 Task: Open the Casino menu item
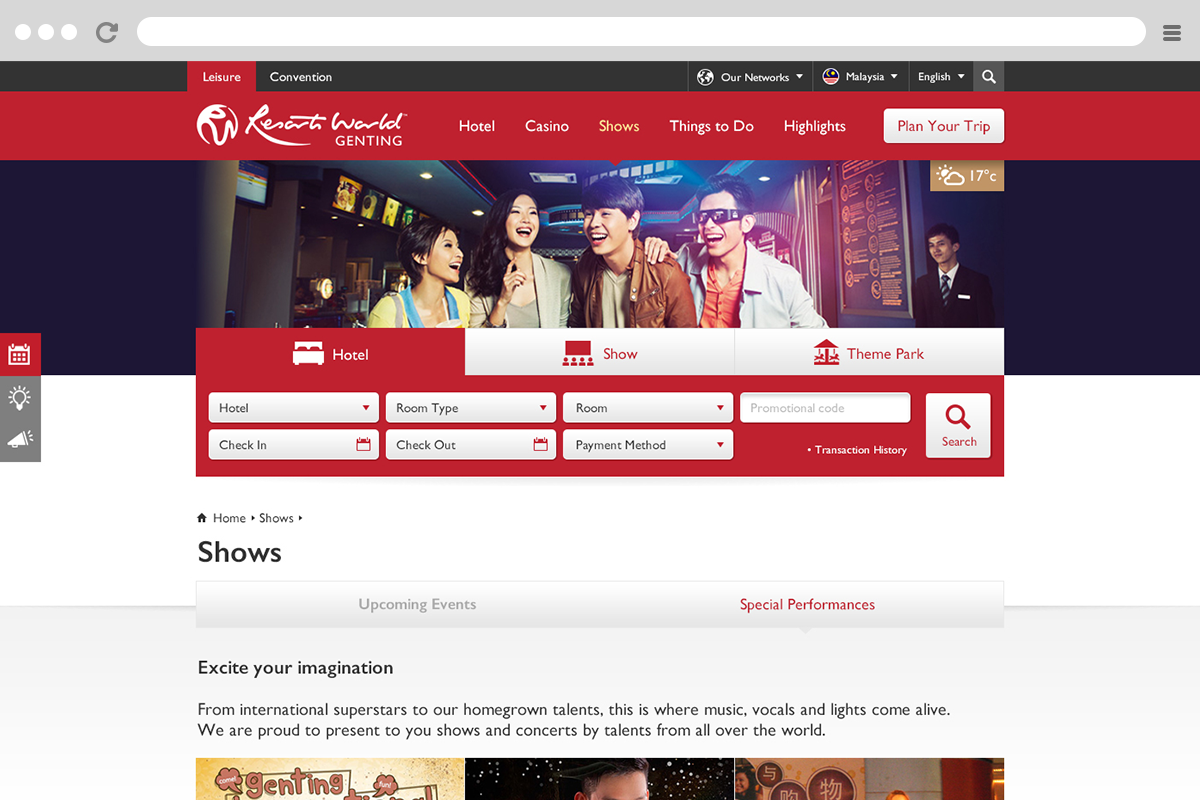click(547, 126)
